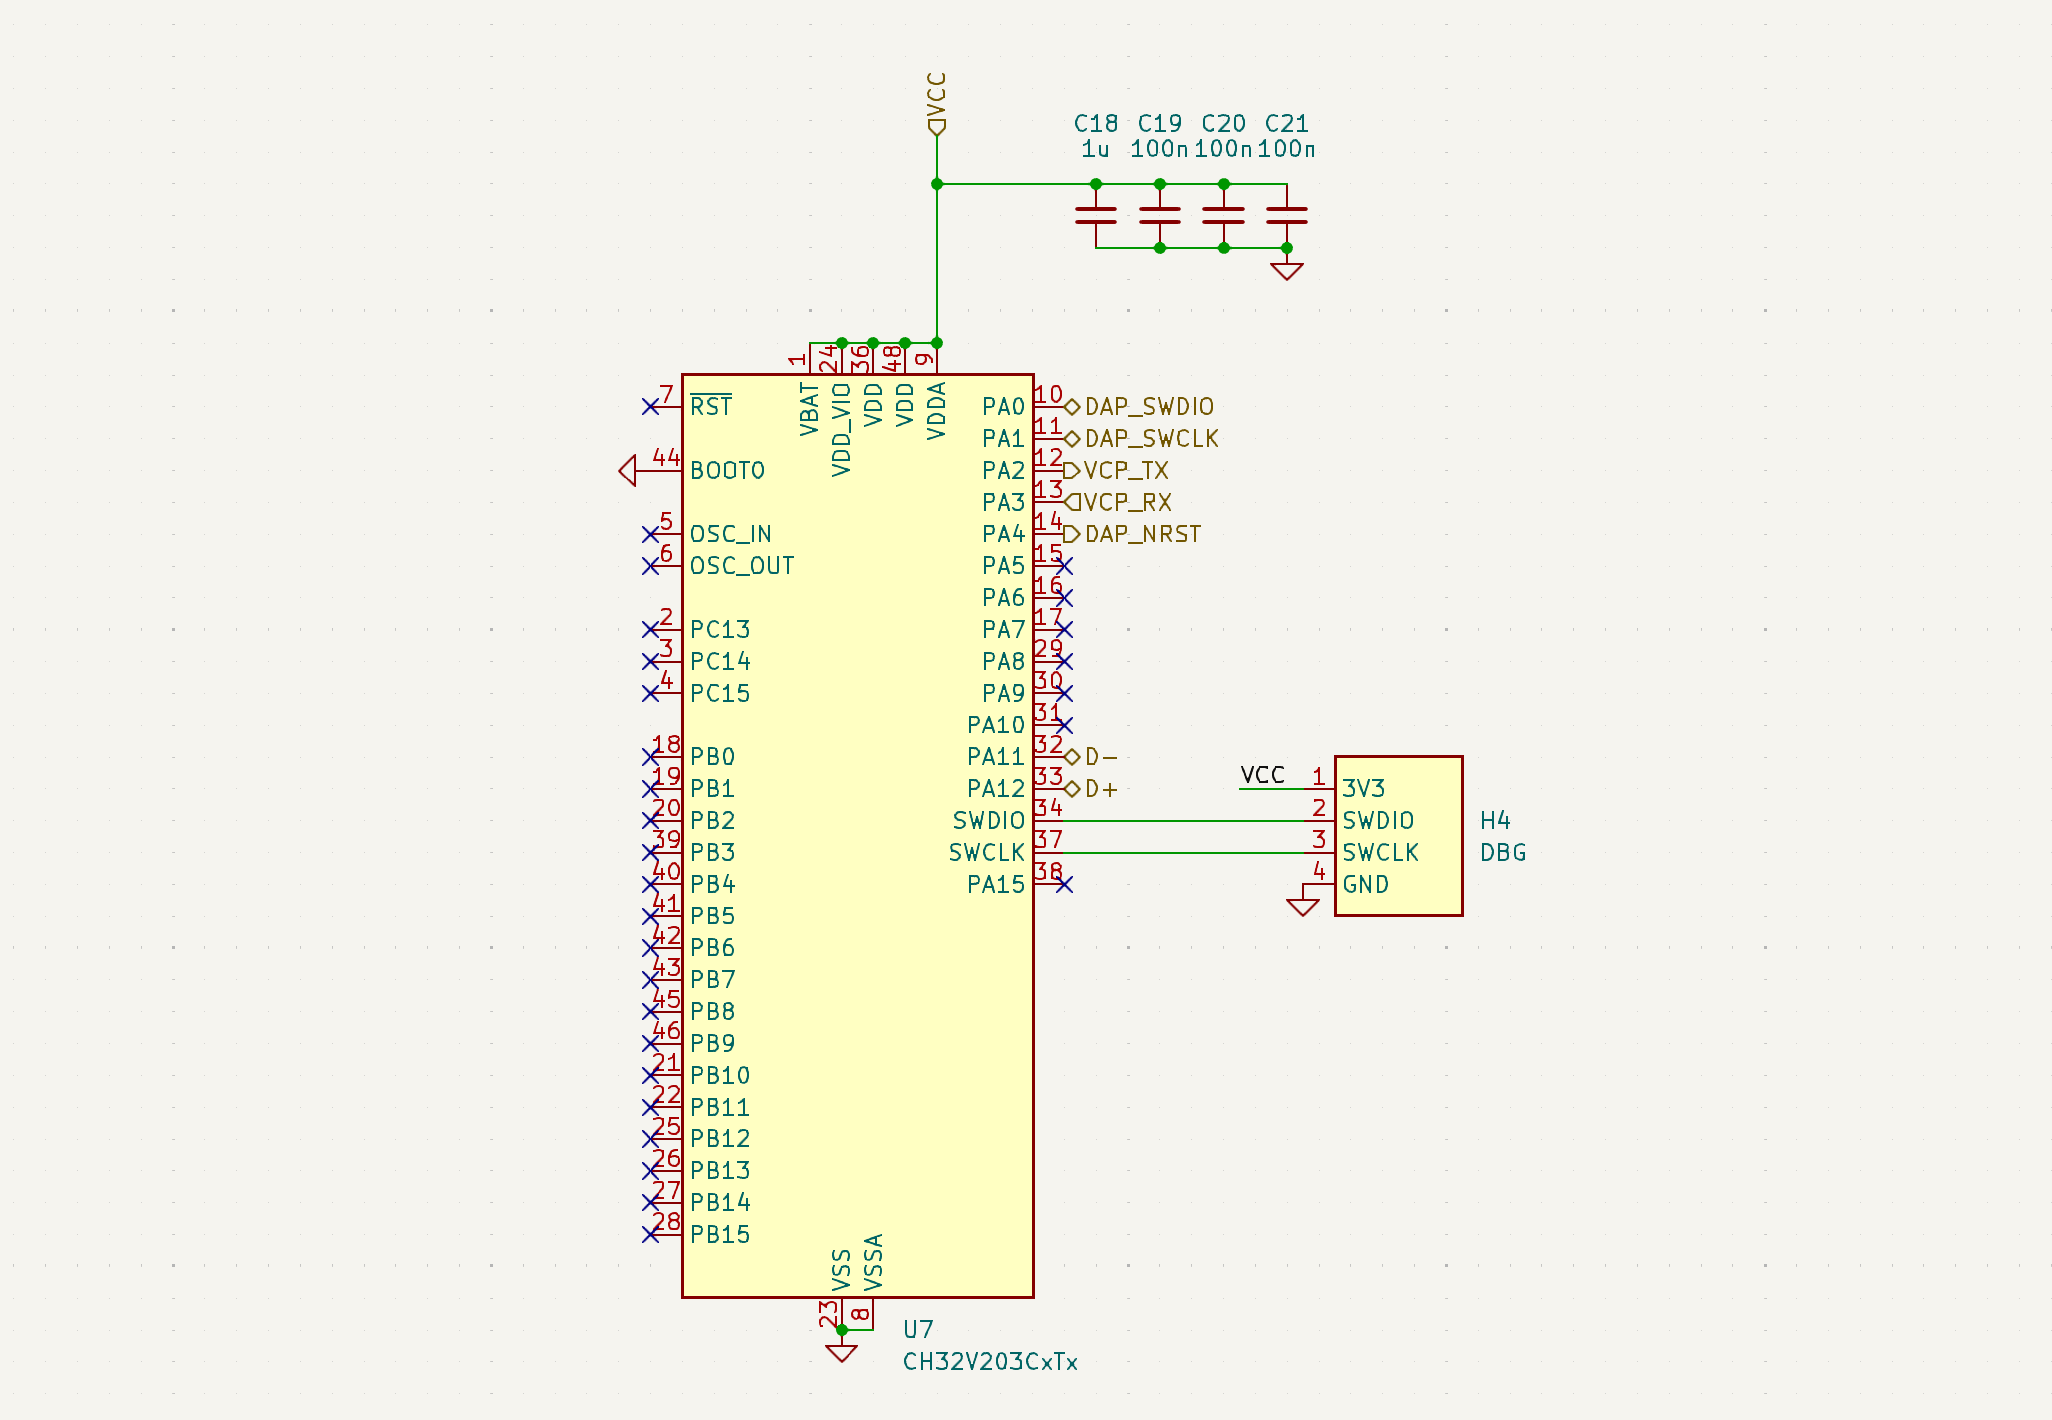Screen dimensions: 2052x1420
Task: Select the H4 debug connector body
Action: click(x=1399, y=836)
